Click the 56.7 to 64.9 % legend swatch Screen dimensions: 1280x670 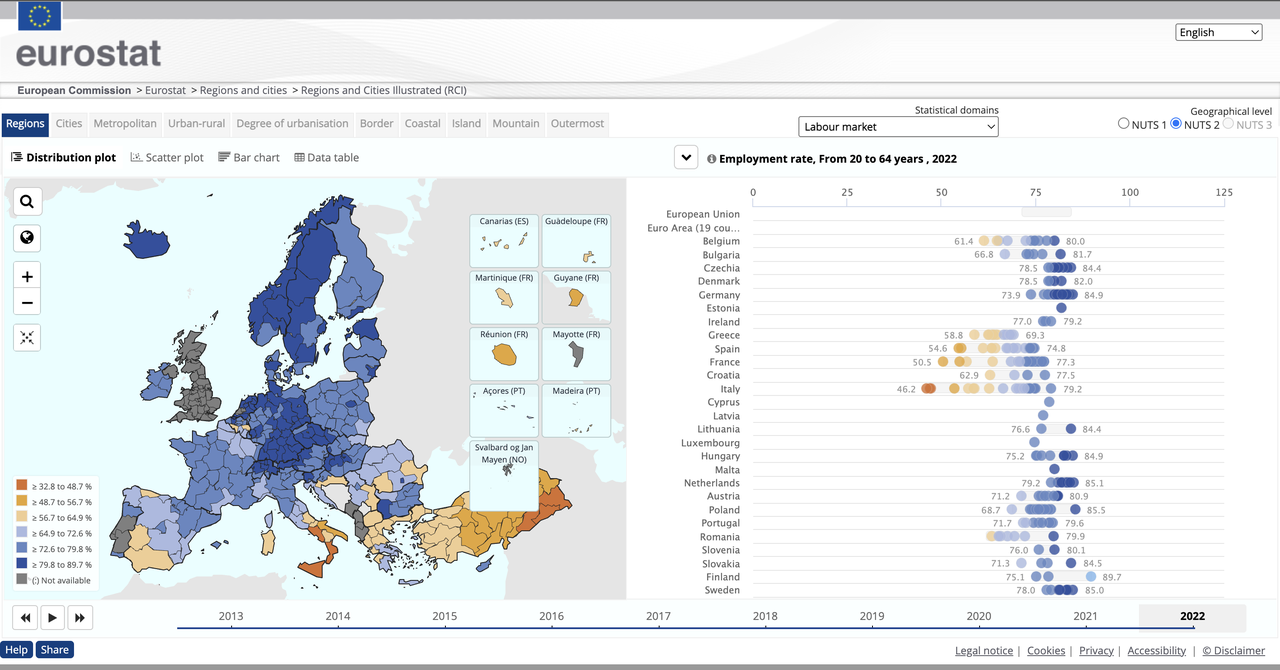pos(22,518)
